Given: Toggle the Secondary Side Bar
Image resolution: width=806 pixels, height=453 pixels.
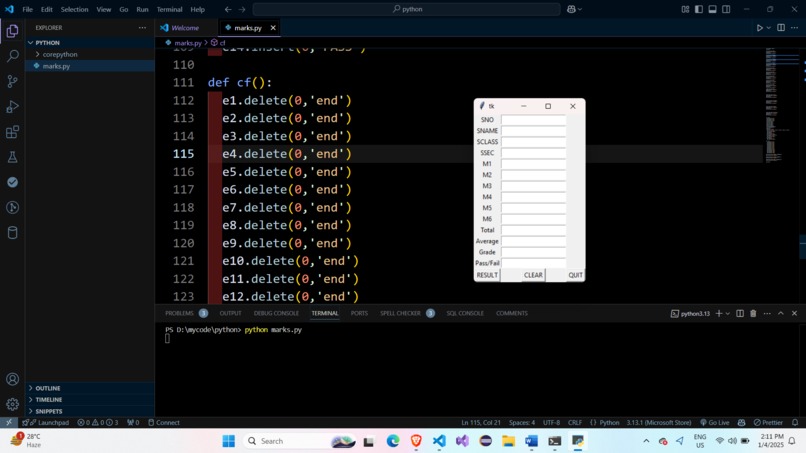Looking at the screenshot, I should pos(726,9).
